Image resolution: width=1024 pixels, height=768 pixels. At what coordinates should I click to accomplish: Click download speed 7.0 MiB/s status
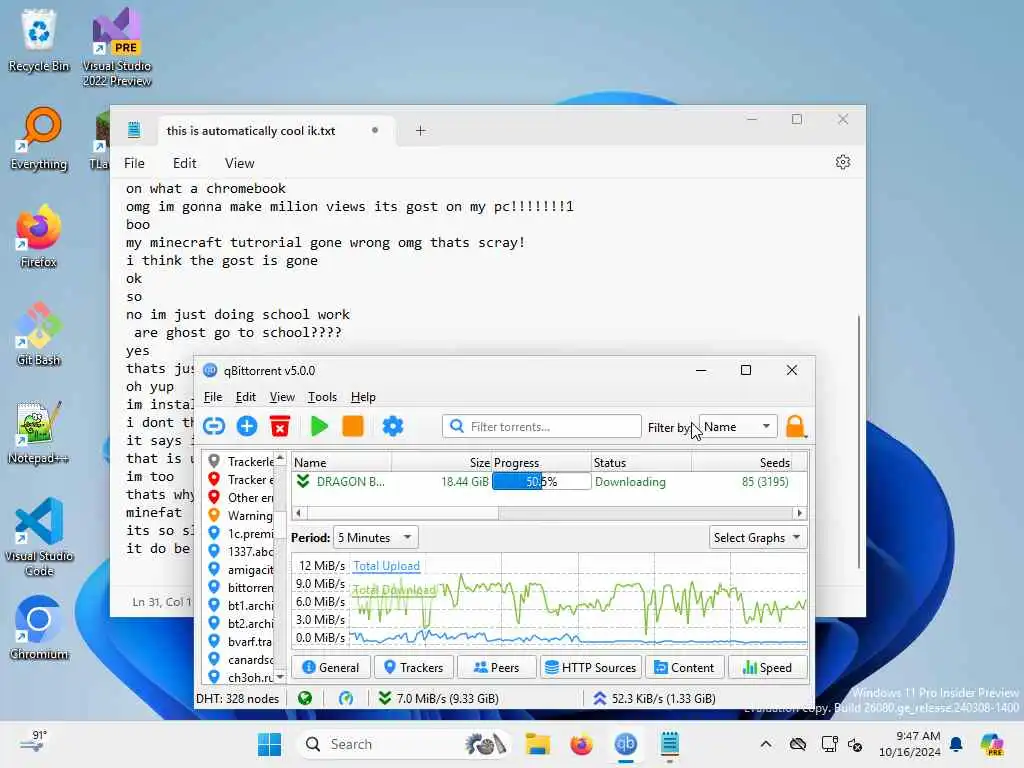click(438, 698)
